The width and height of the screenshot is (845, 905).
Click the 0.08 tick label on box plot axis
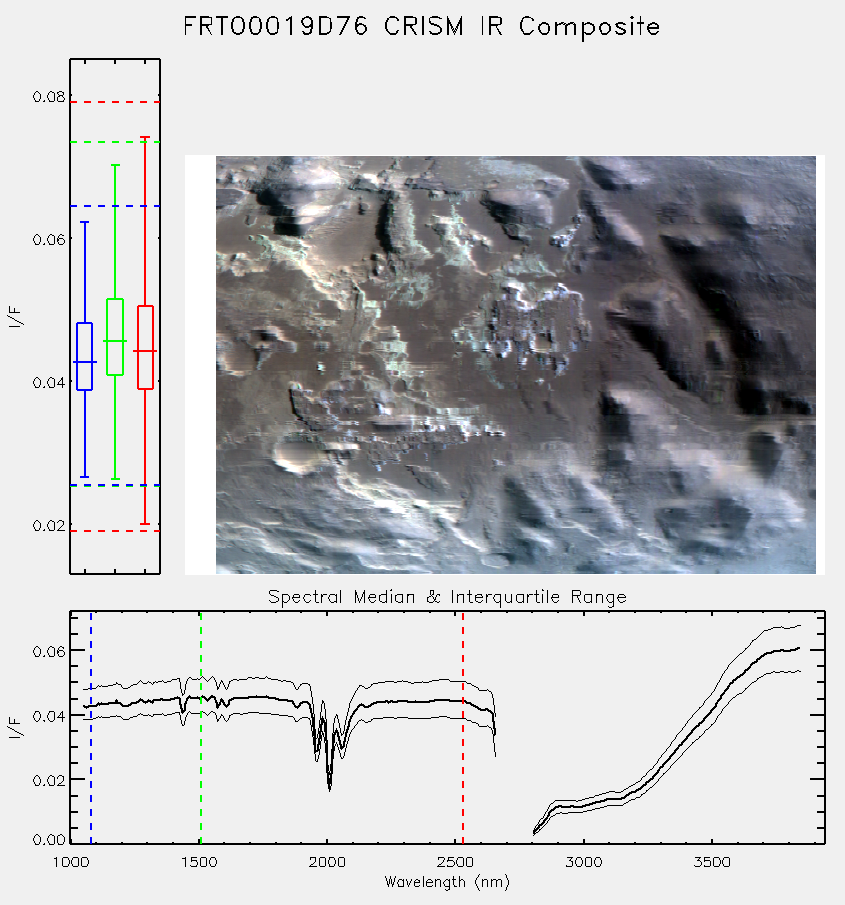[49, 96]
